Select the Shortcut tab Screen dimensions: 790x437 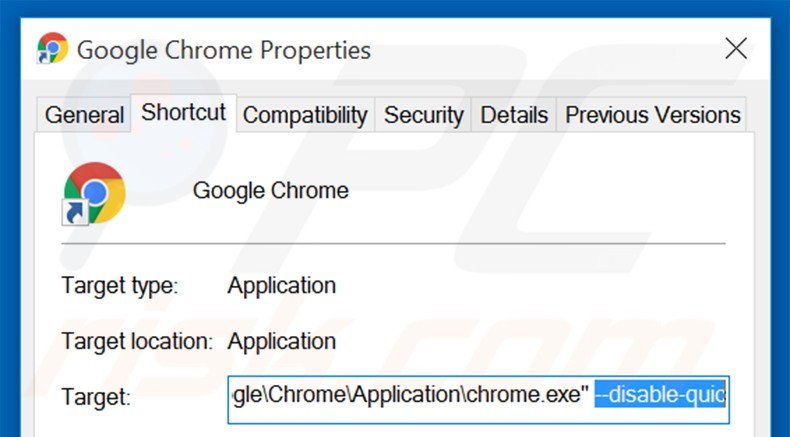tap(184, 113)
